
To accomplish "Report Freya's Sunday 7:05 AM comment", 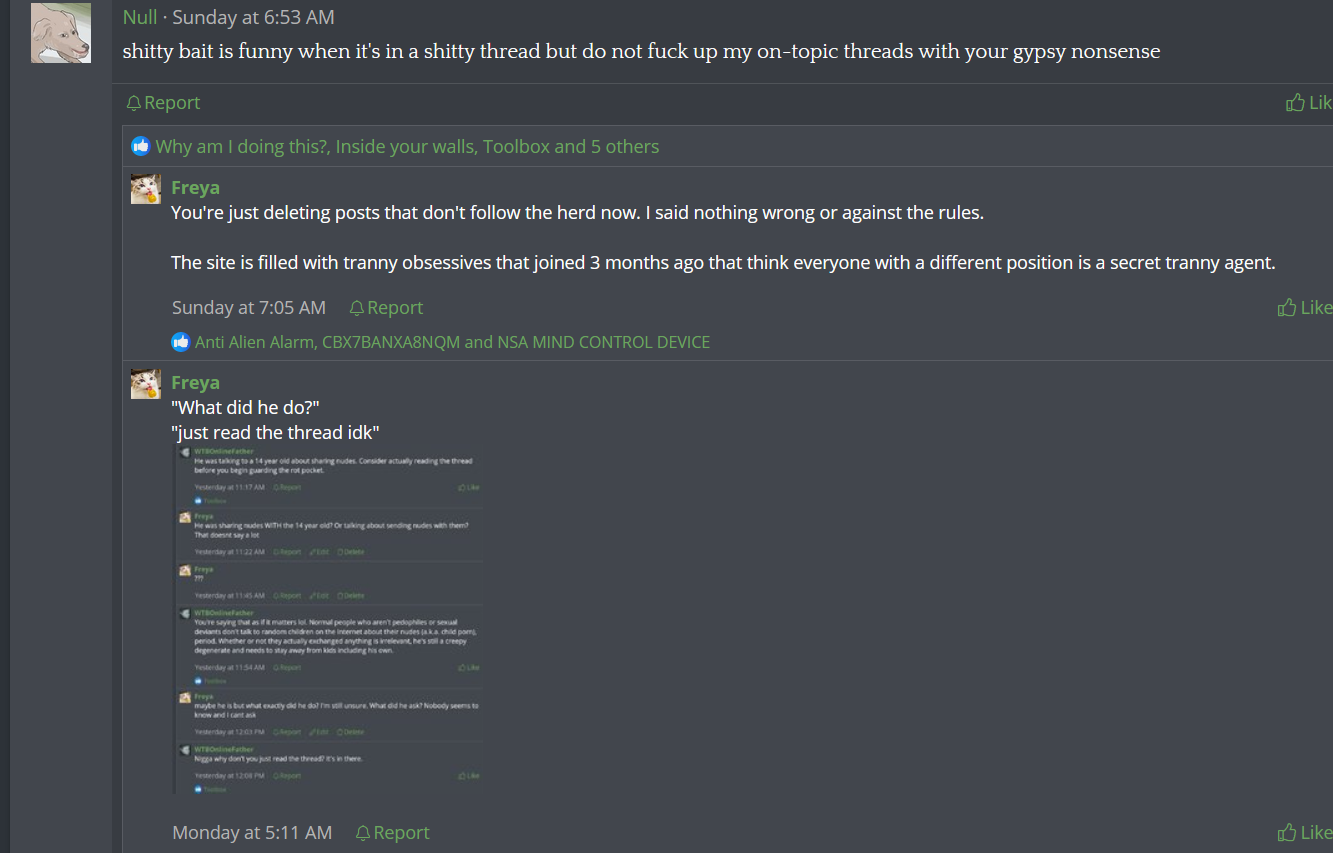I will pyautogui.click(x=386, y=308).
